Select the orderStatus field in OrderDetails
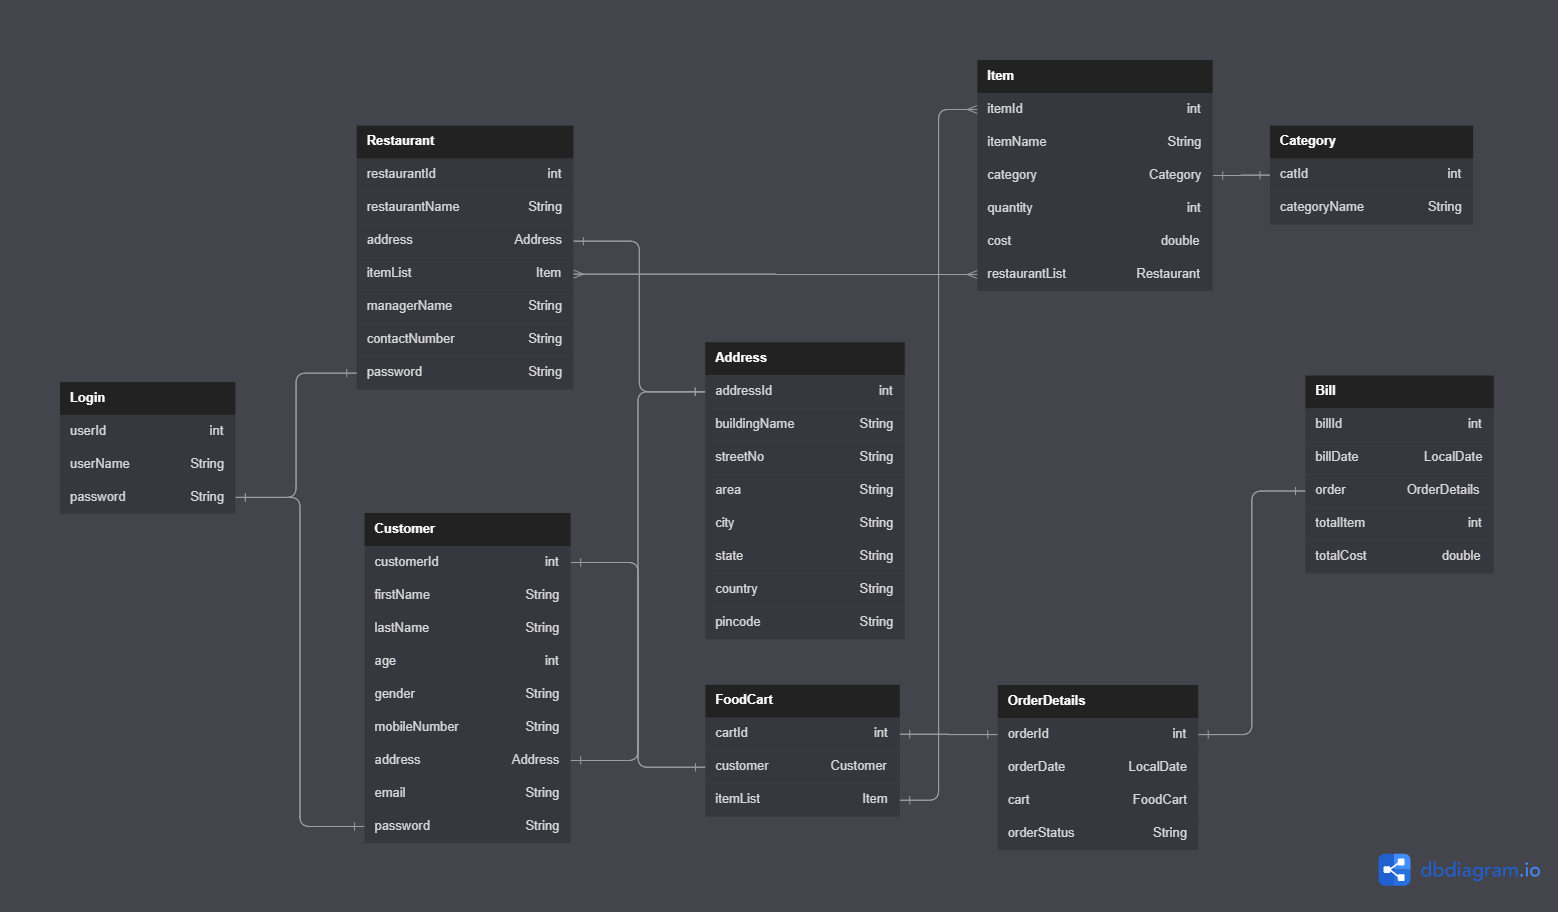Image resolution: width=1558 pixels, height=912 pixels. tap(1097, 833)
